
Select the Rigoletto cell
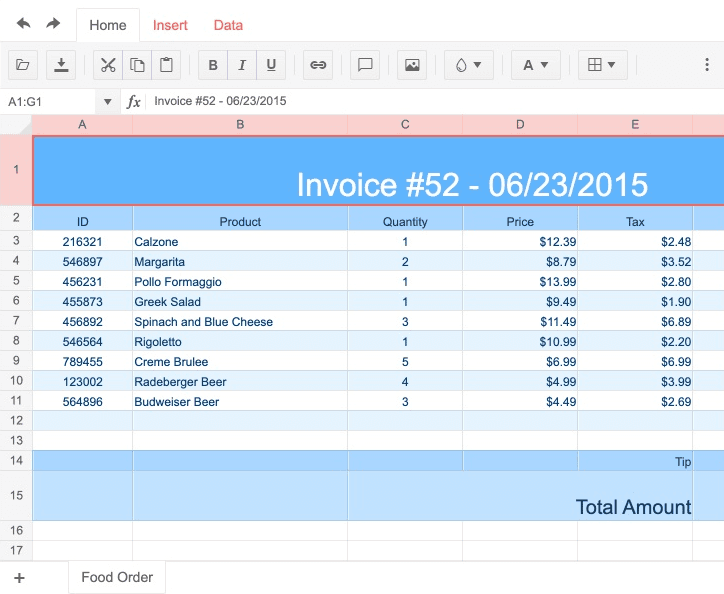point(240,341)
